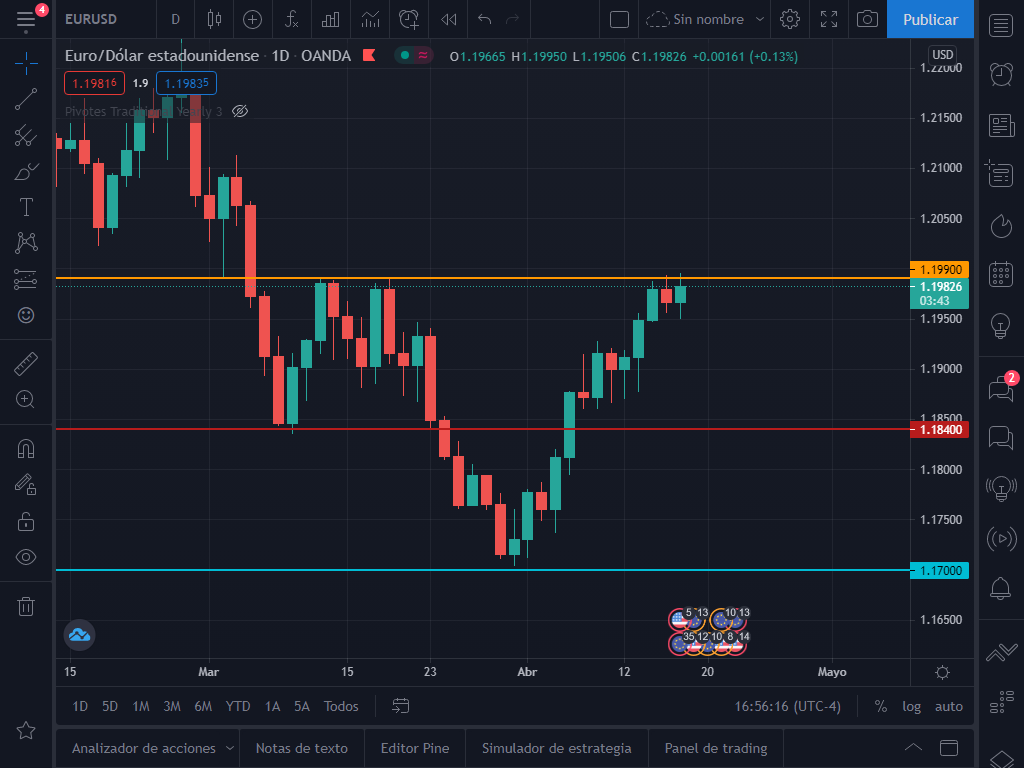Open the emoji icons tool

tap(26, 315)
